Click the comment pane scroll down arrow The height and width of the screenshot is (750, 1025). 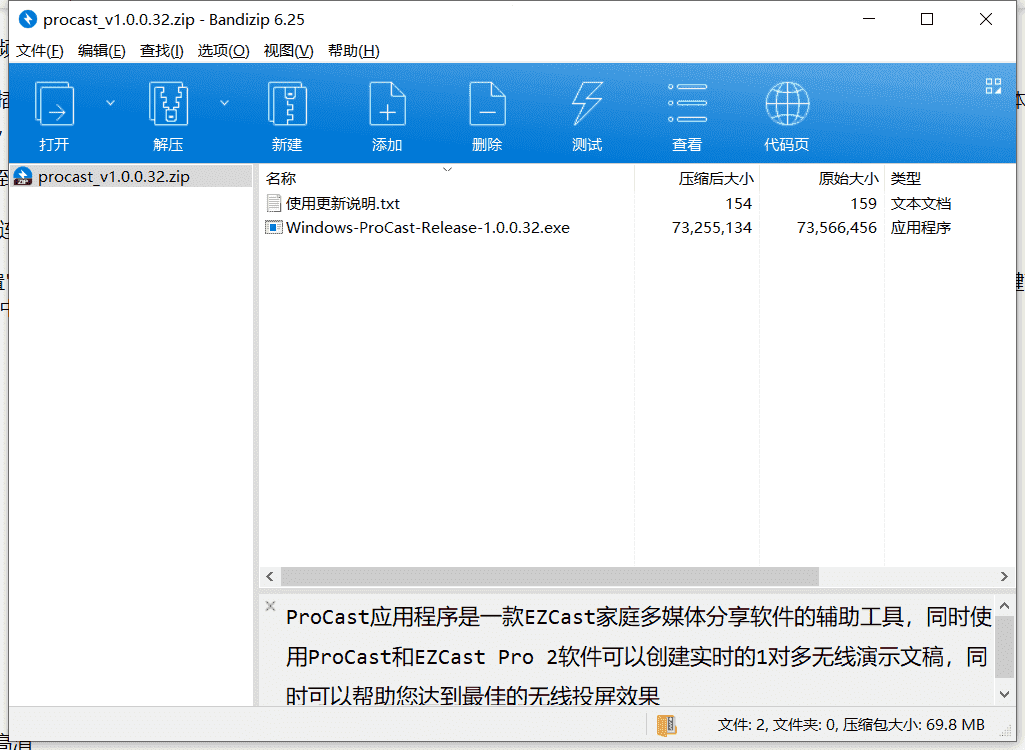pos(1005,694)
